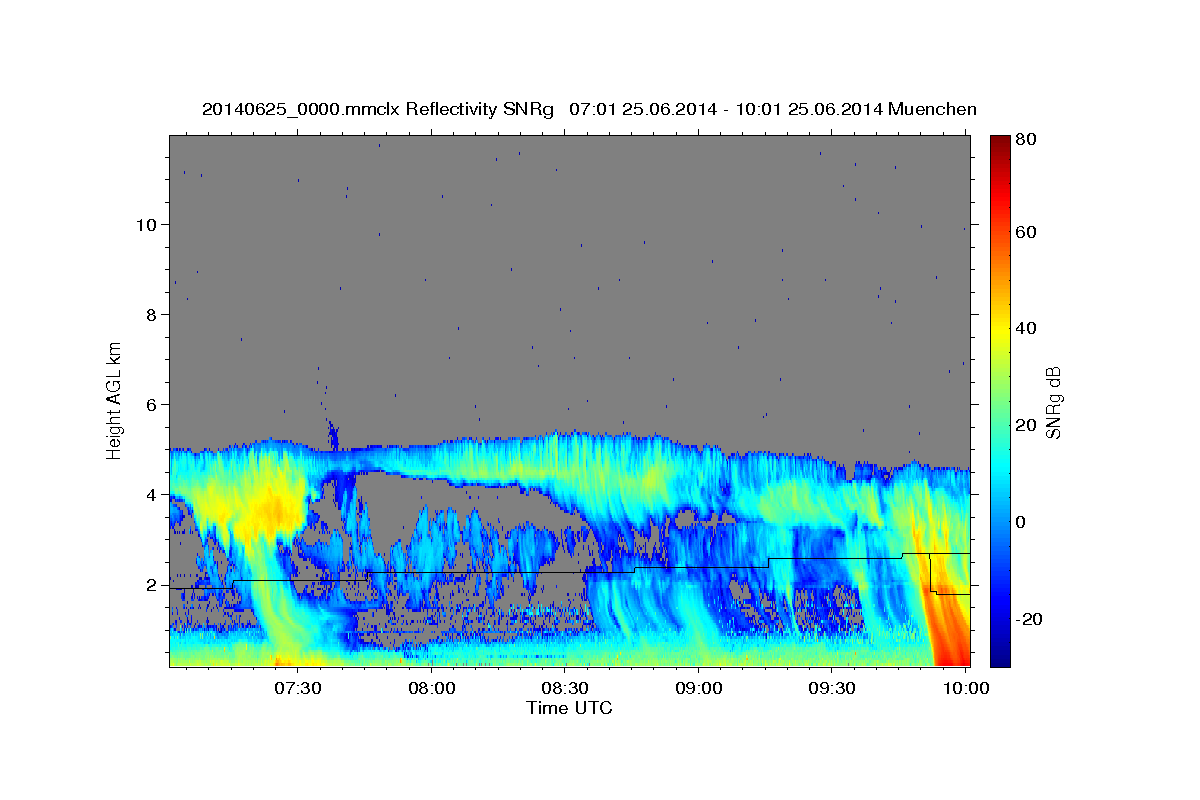Viewport: 1200px width, 800px height.
Task: Click the colorbar value 80
Action: point(1025,140)
